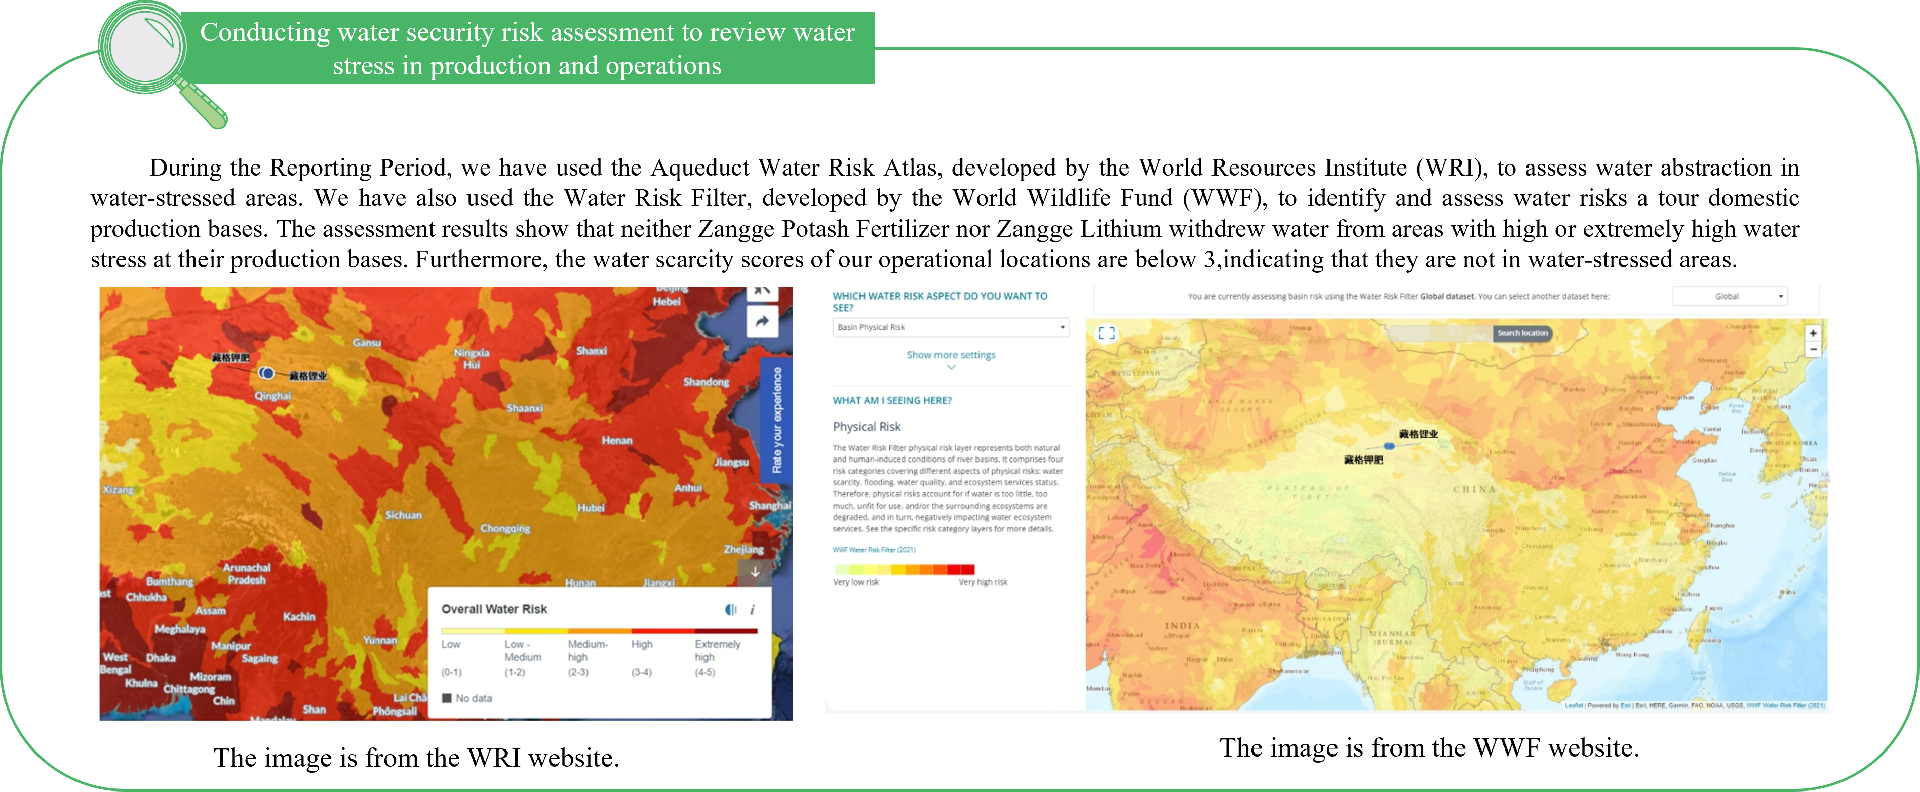The width and height of the screenshot is (1920, 792).
Task: Click the Extremely high dark red legend segment
Action: coord(726,631)
